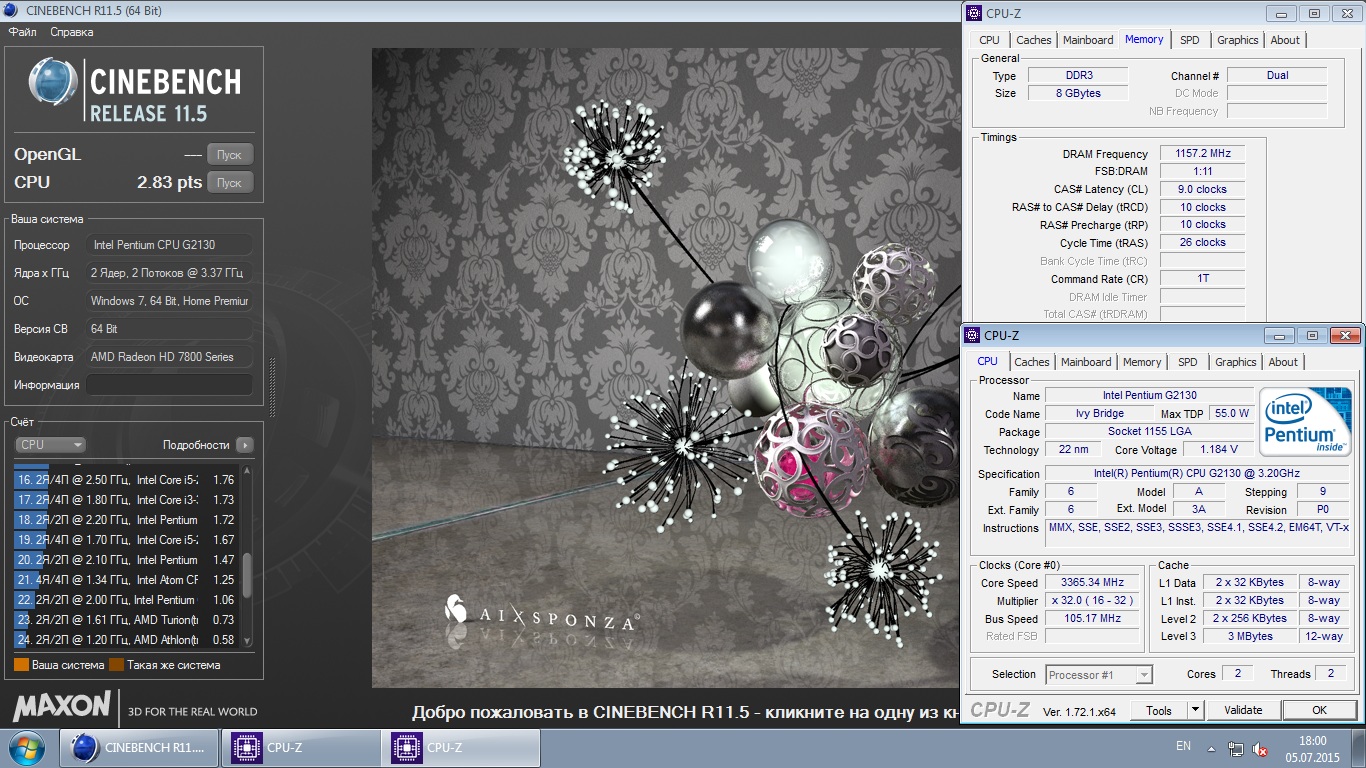Open About tab in lower CPU-Z window

[x=1283, y=362]
